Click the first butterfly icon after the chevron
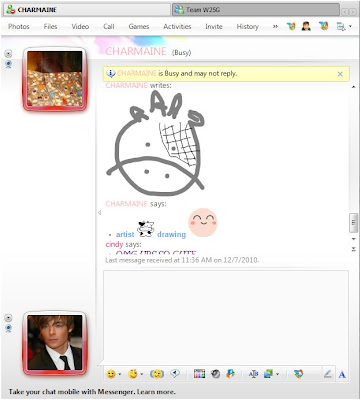 pos(291,26)
